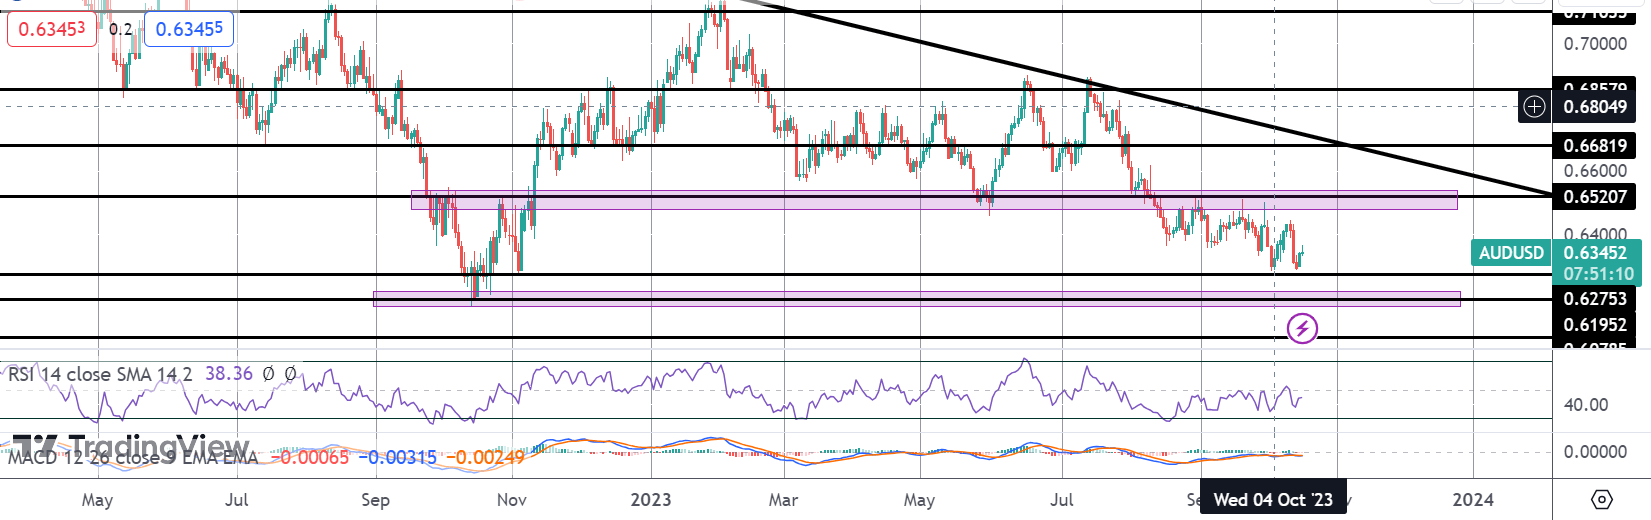Click the current price 0.63452 countdown label
This screenshot has width=1651, height=520.
click(1596, 263)
